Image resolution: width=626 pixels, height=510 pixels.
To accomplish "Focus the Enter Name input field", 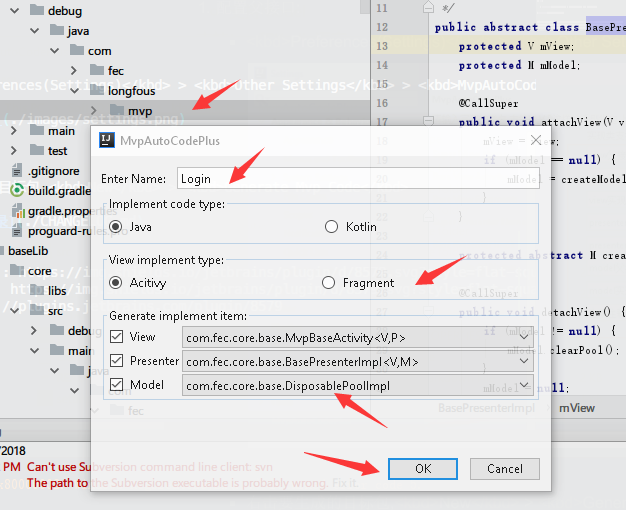I will point(358,178).
